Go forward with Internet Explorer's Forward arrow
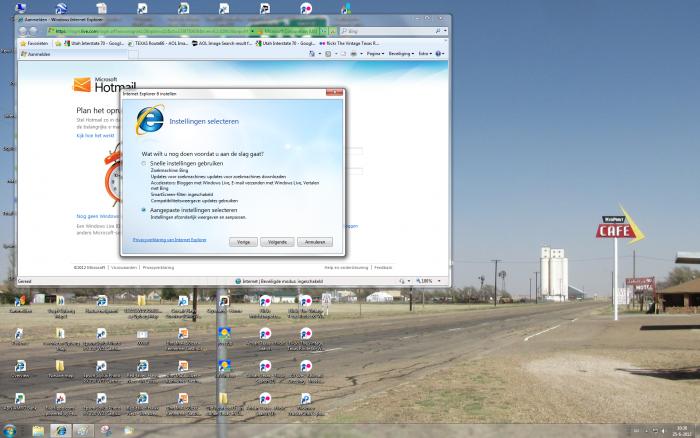 (x=33, y=31)
